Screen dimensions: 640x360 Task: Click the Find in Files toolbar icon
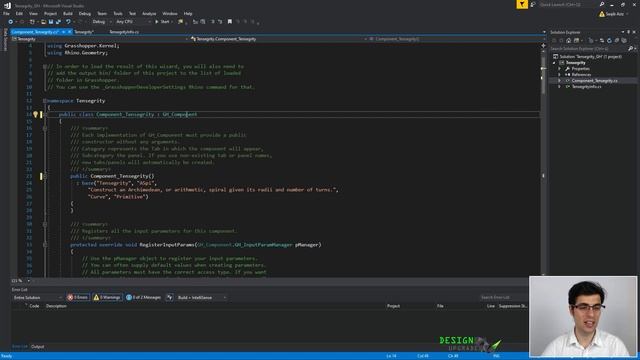click(180, 22)
